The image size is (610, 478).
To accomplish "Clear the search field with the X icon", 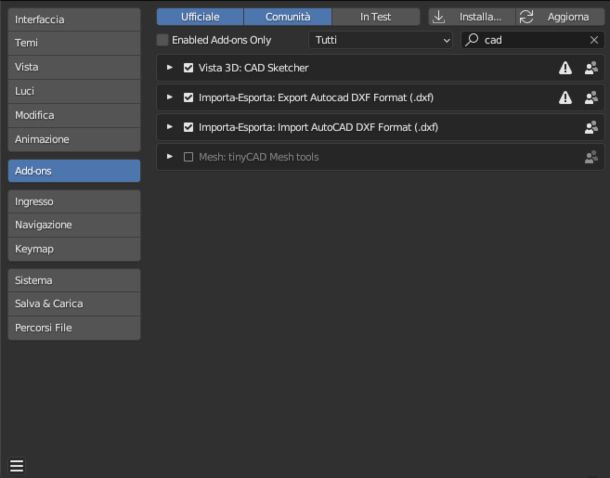I will pos(594,40).
